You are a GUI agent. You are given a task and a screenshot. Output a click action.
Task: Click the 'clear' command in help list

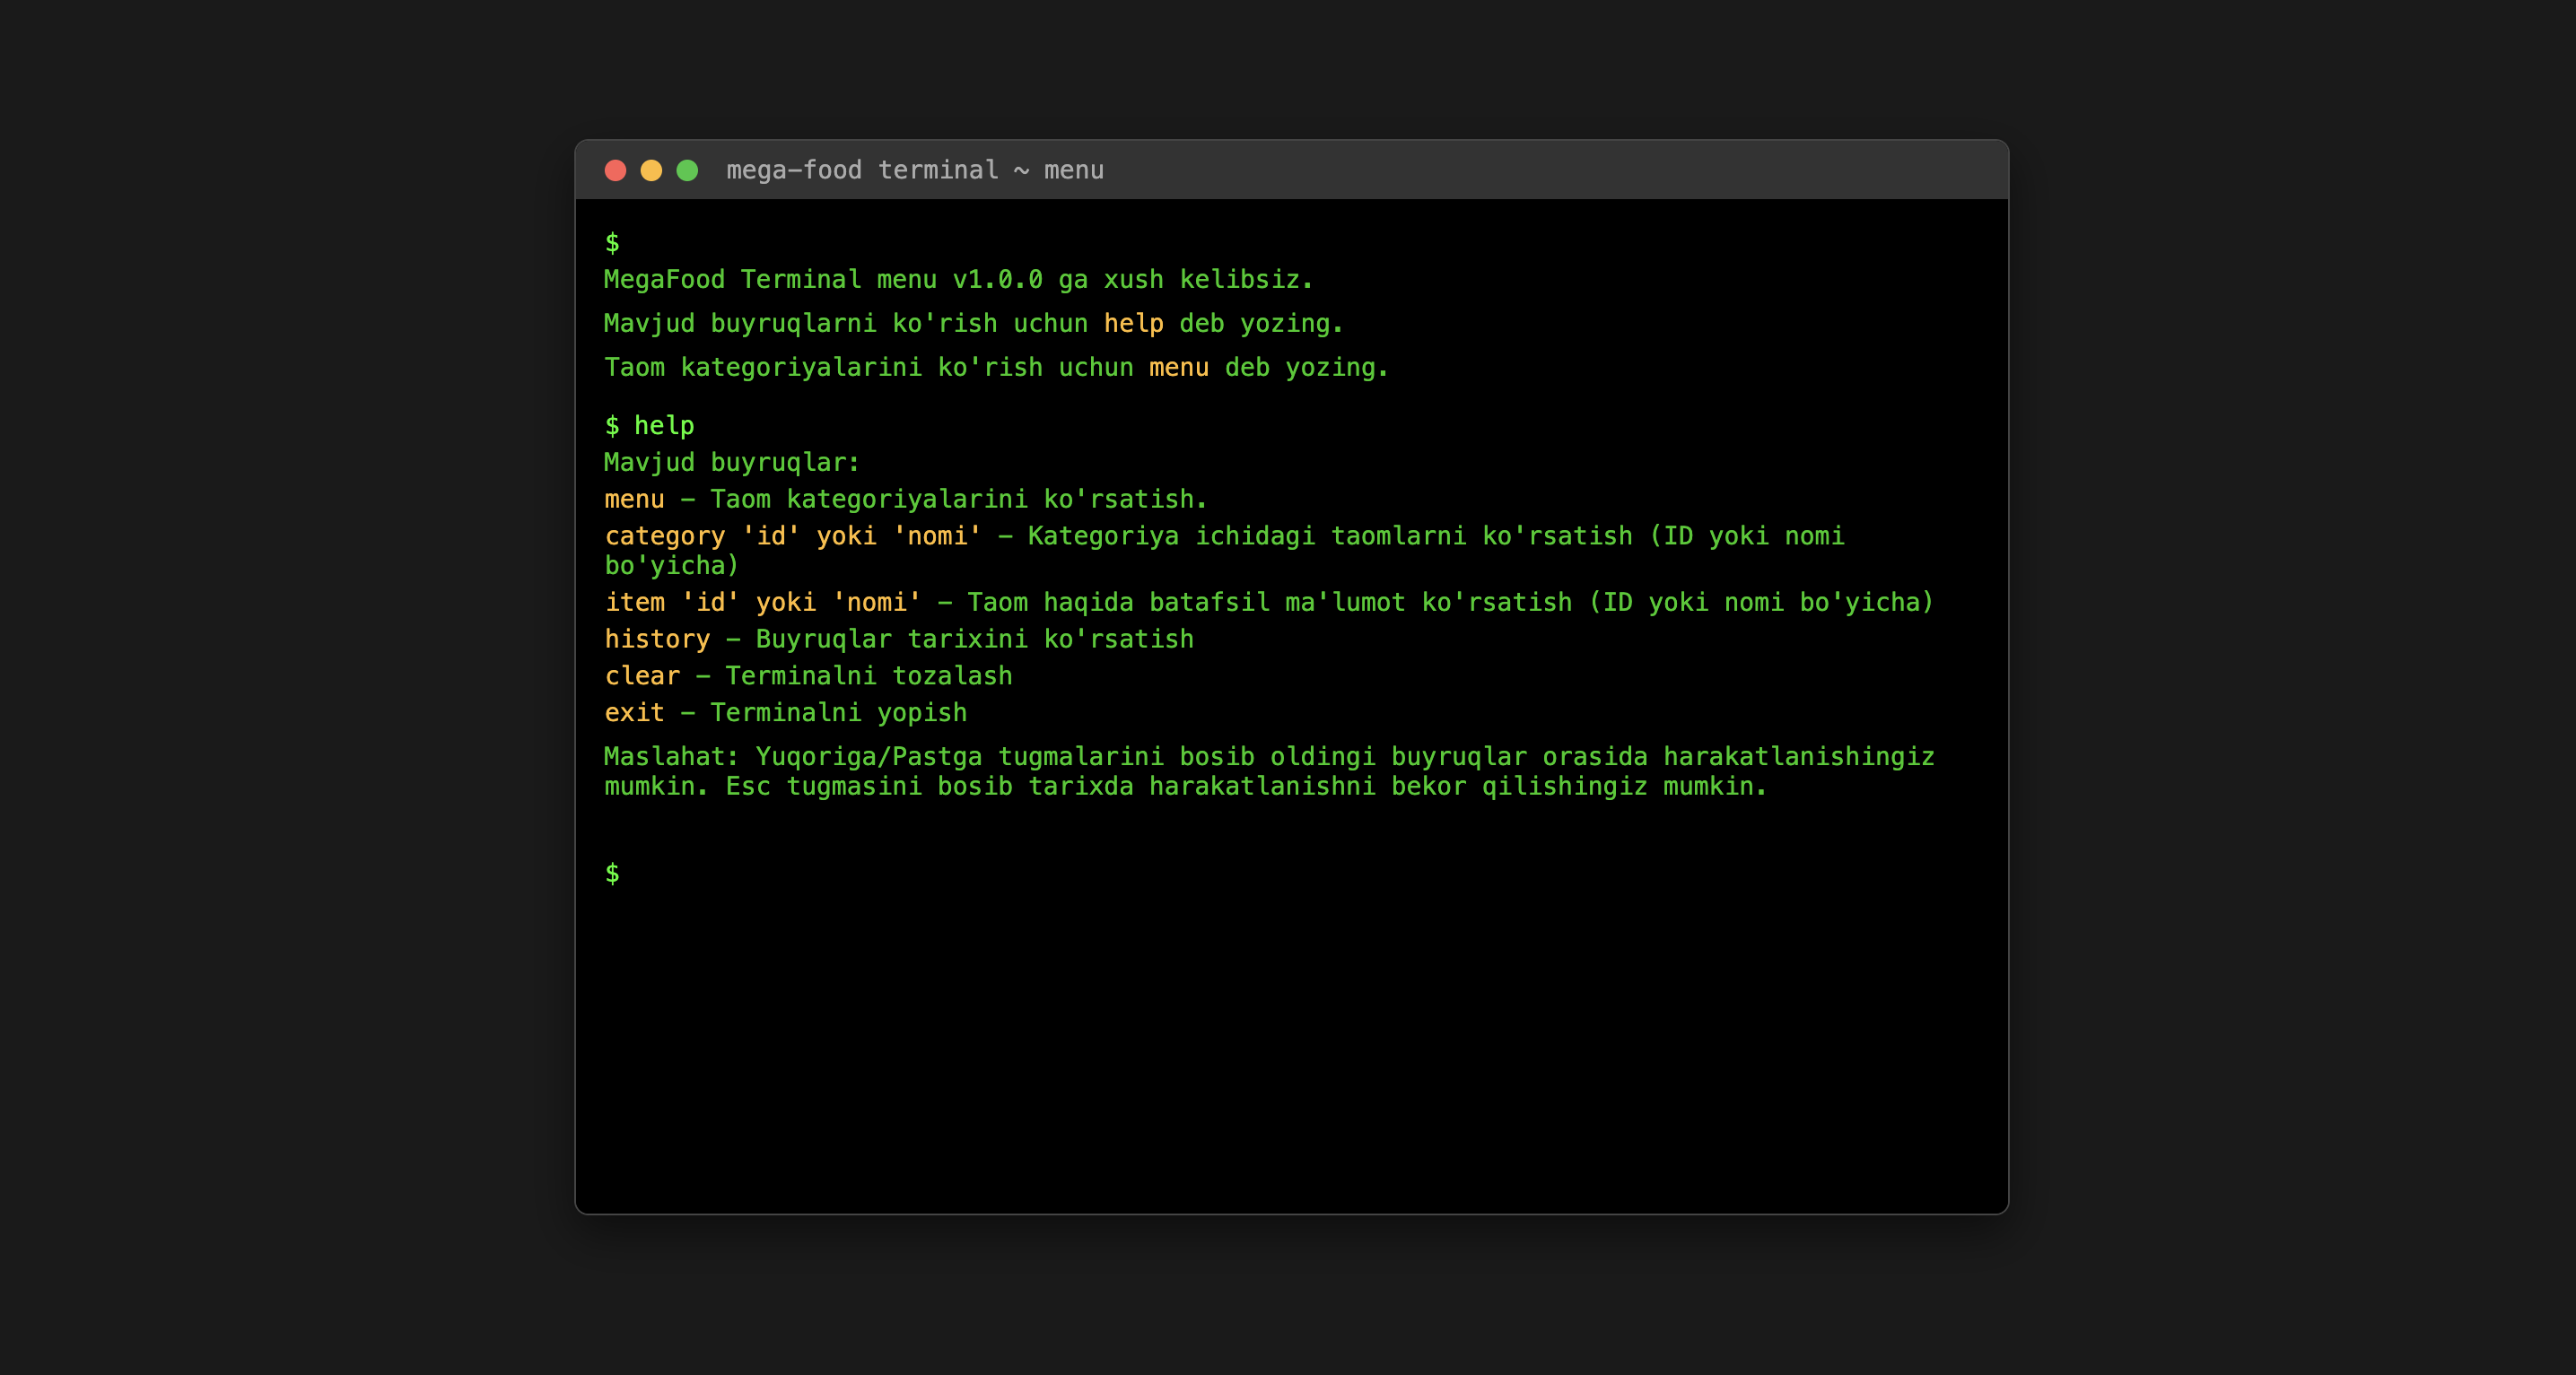coord(642,676)
